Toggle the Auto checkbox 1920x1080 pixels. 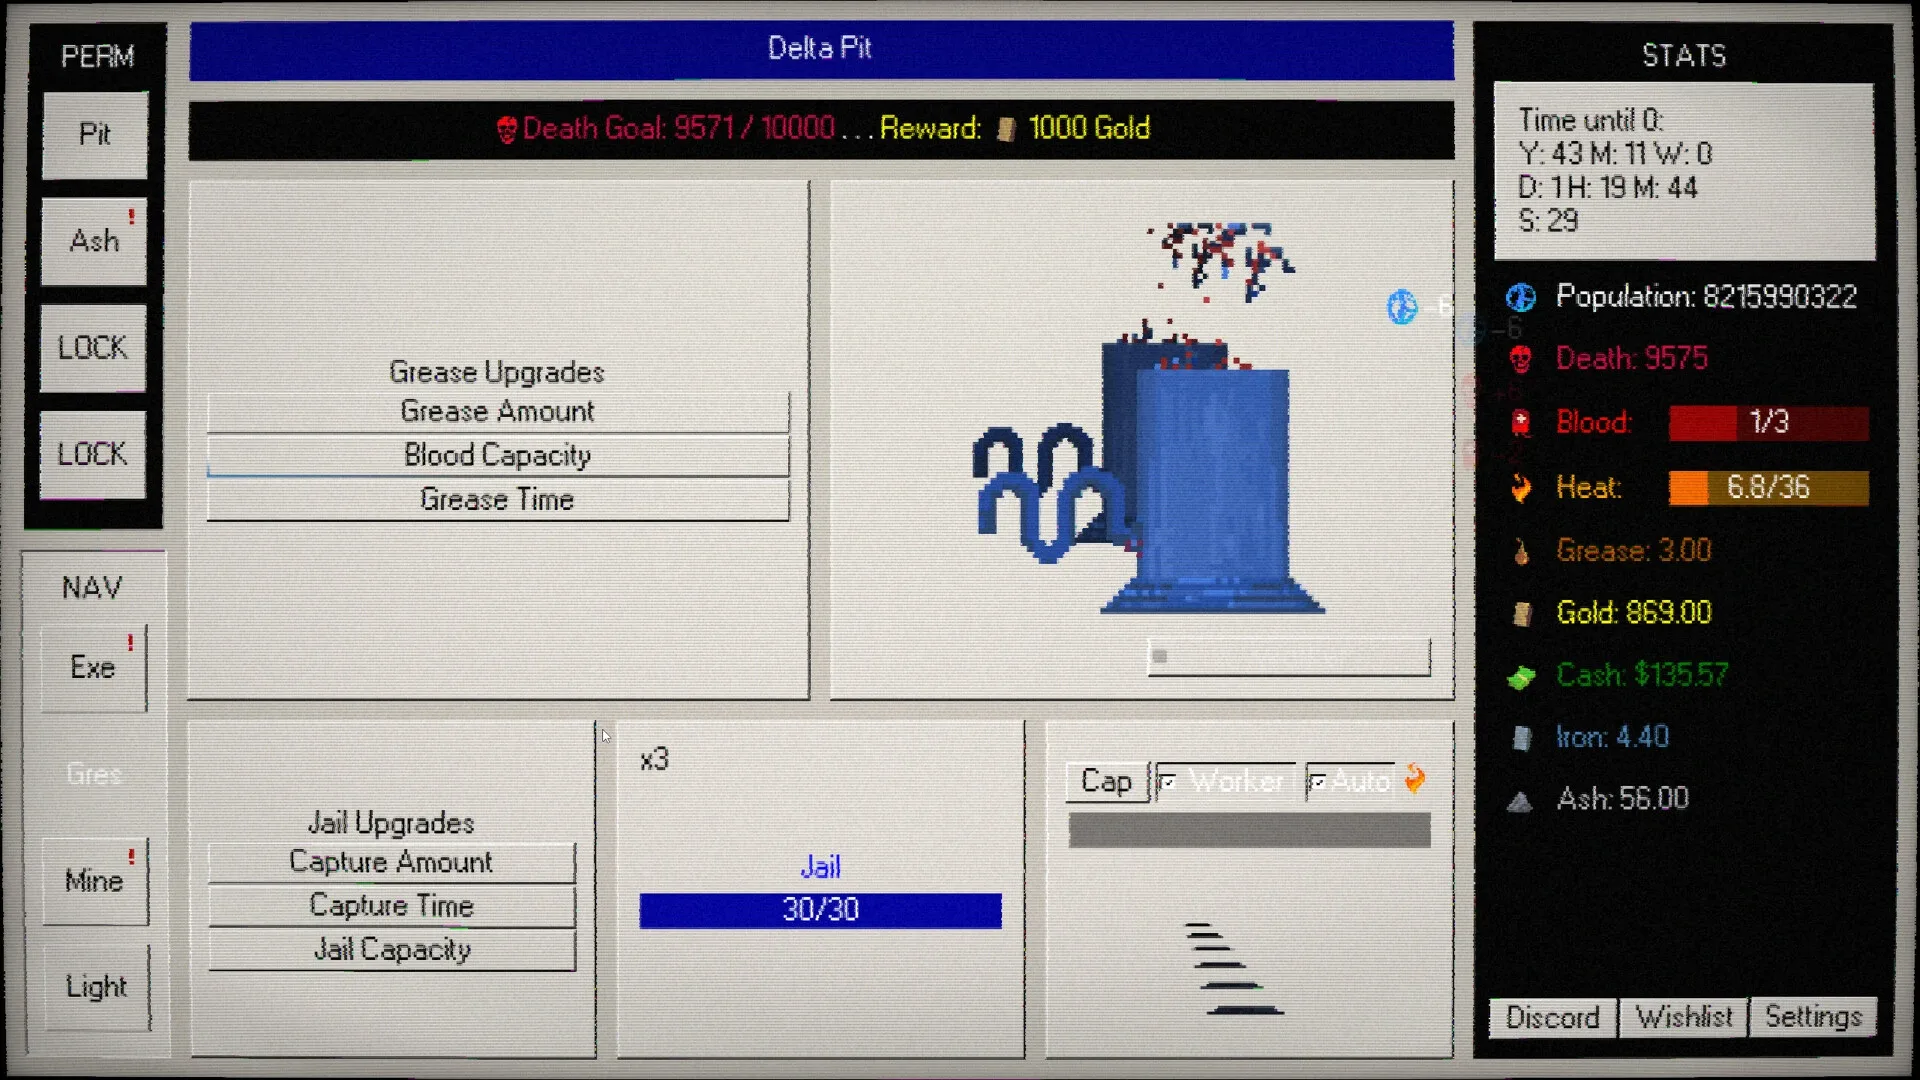click(x=1317, y=782)
